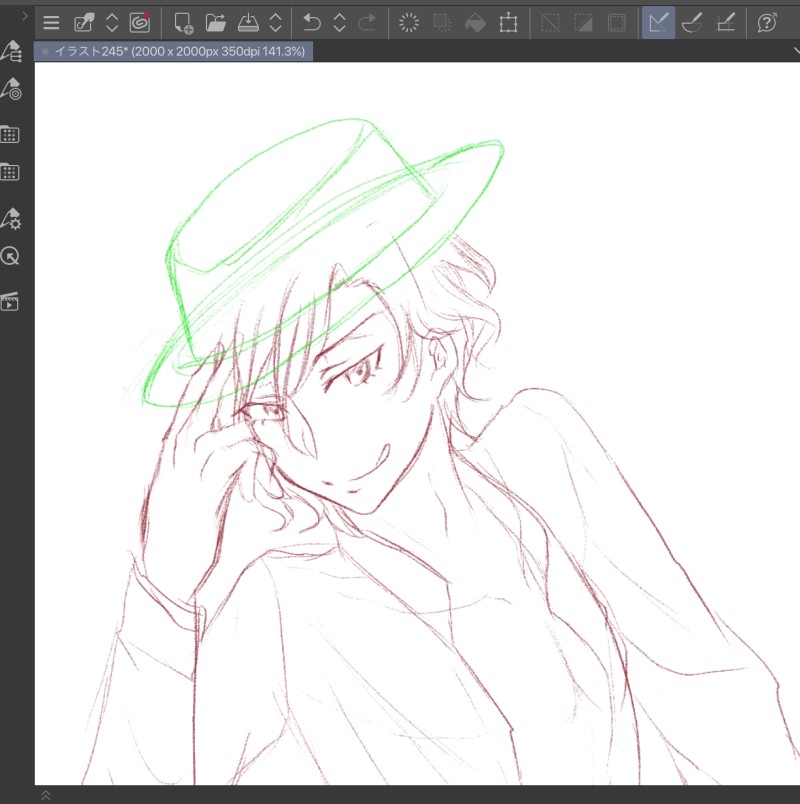Click Clear Outside Selection icon

(x=442, y=23)
